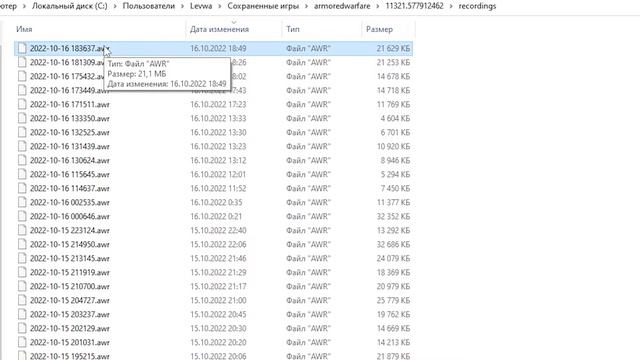Expand chevron after Сохраненные игры breadcrumb
Screen dimensions: 640x360
(x=307, y=6)
